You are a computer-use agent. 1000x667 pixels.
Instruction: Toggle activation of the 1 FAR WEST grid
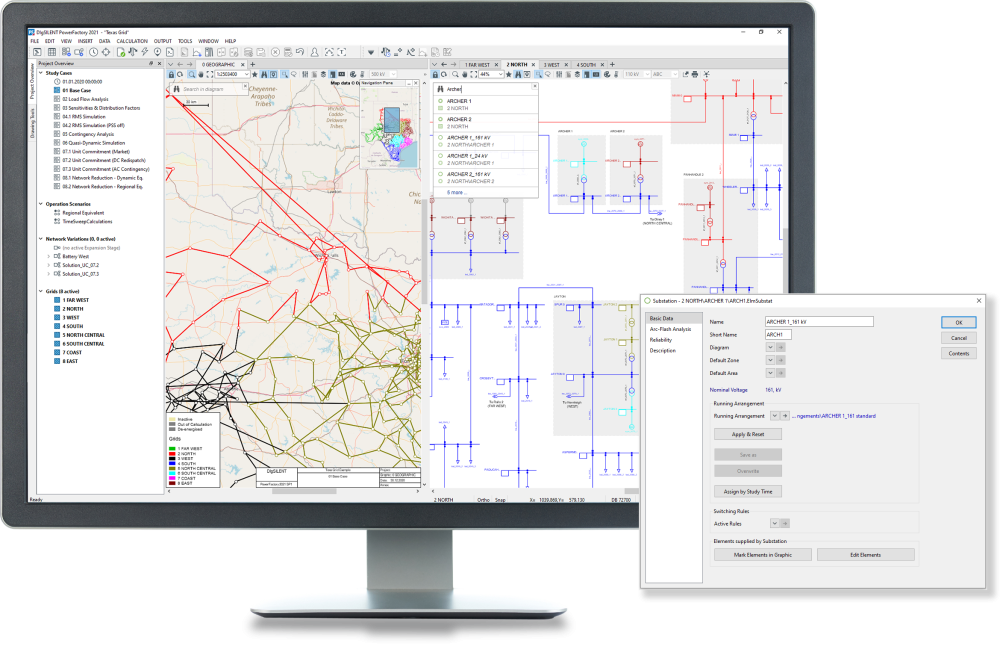click(57, 300)
